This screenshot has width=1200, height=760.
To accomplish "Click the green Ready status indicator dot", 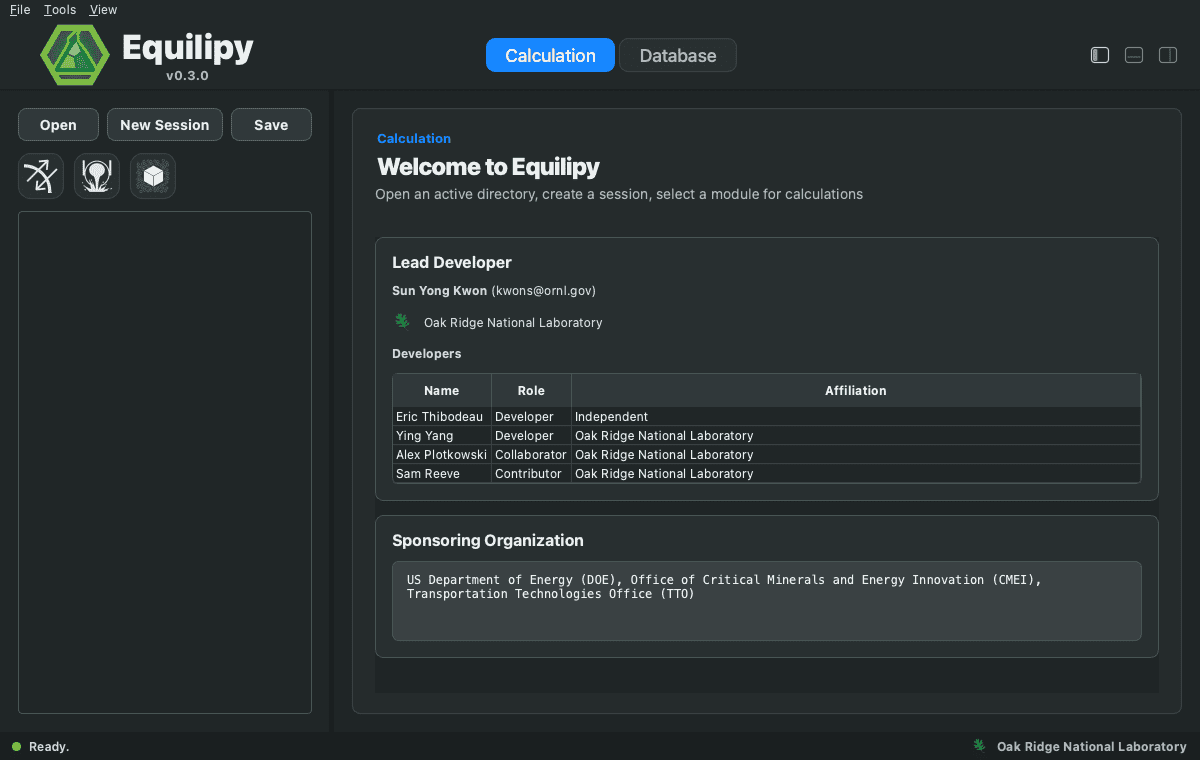I will click(x=16, y=746).
